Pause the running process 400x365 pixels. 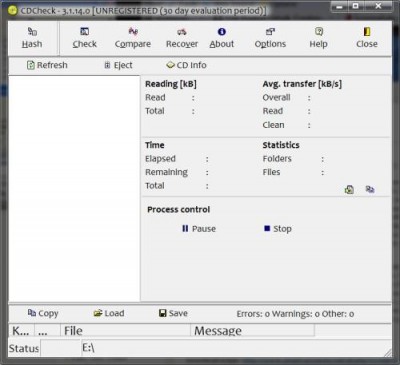point(199,229)
